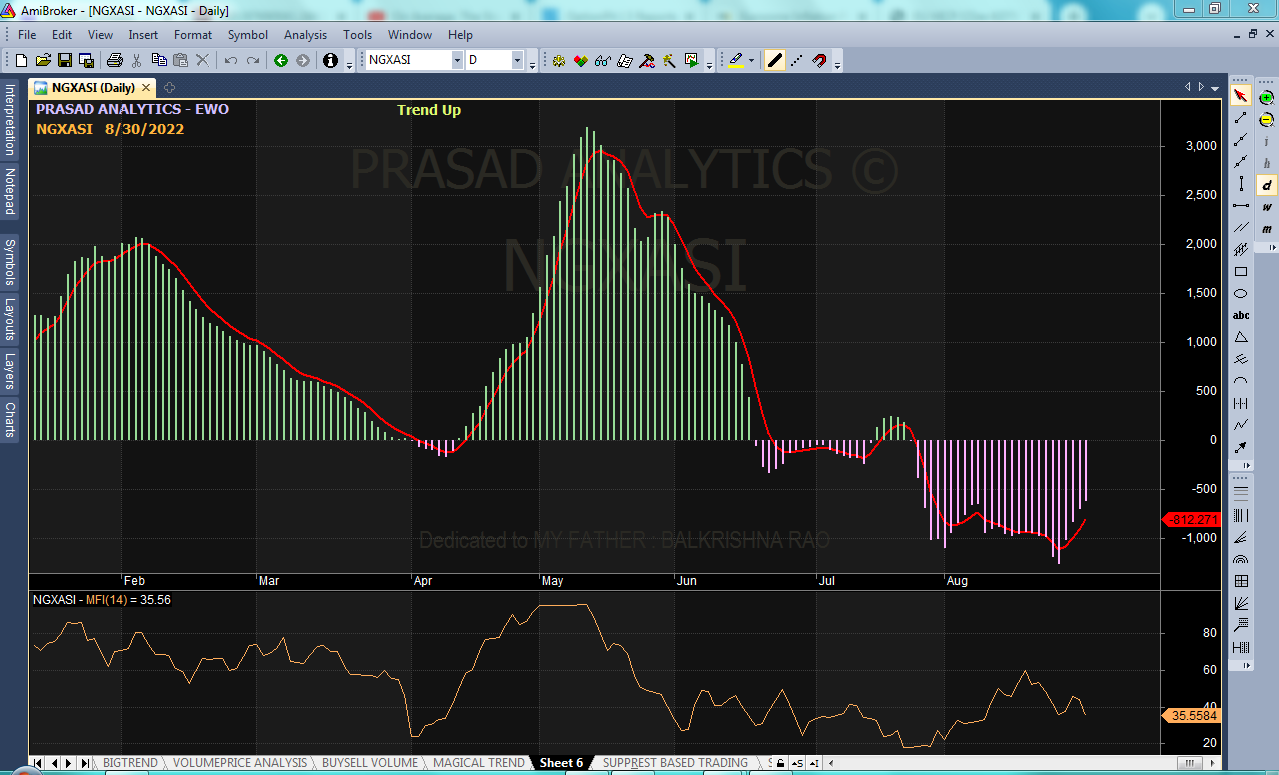
Task: Select the trend line drawing tool
Action: (x=1241, y=117)
